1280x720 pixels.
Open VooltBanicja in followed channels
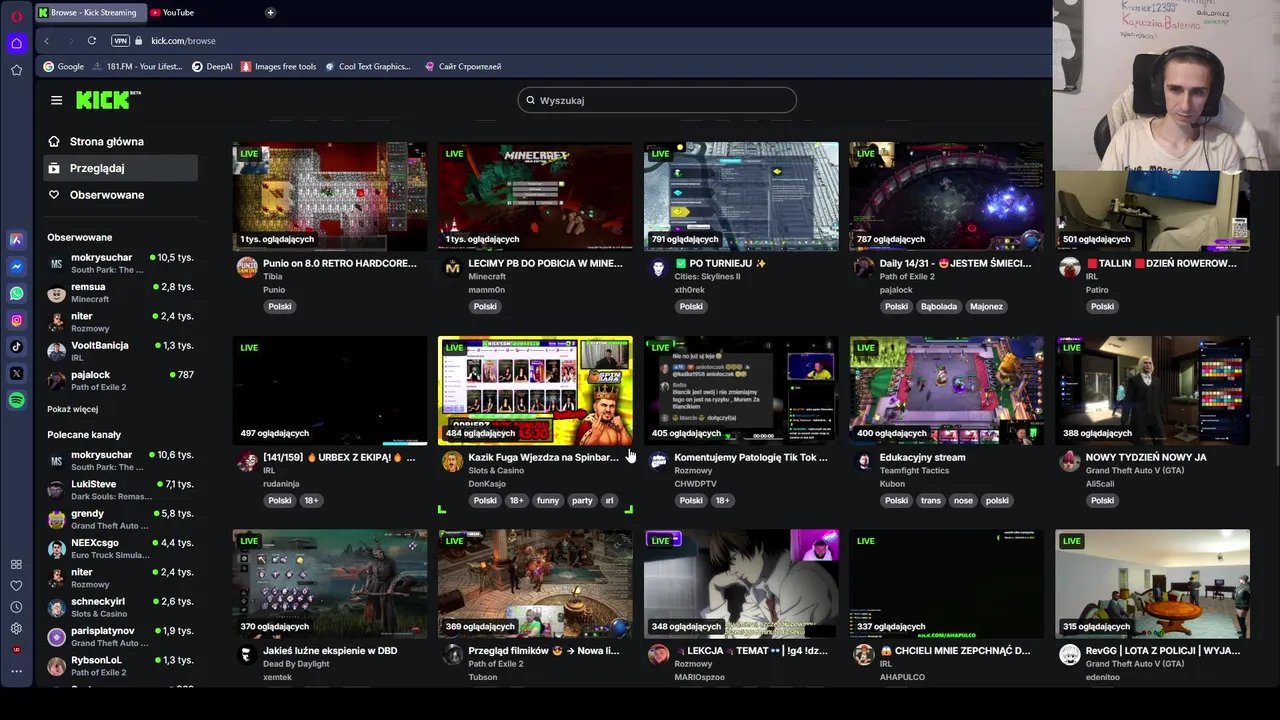tap(120, 351)
